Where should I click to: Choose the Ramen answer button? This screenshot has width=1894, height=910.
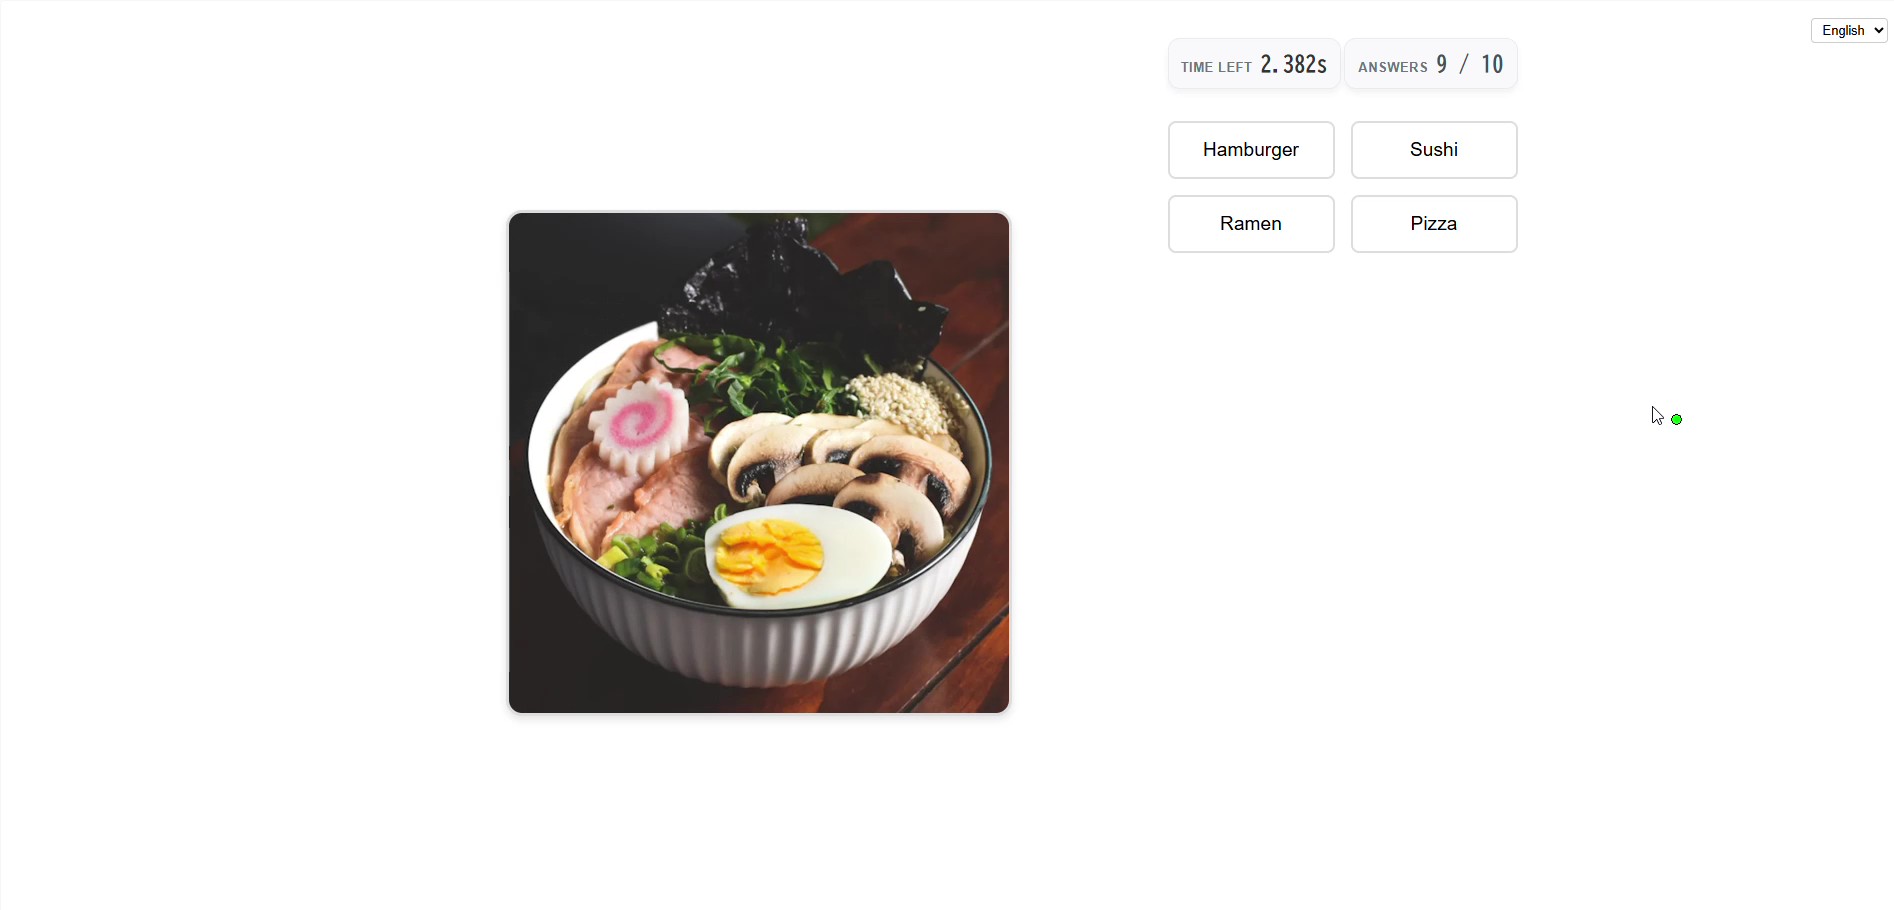(1251, 224)
